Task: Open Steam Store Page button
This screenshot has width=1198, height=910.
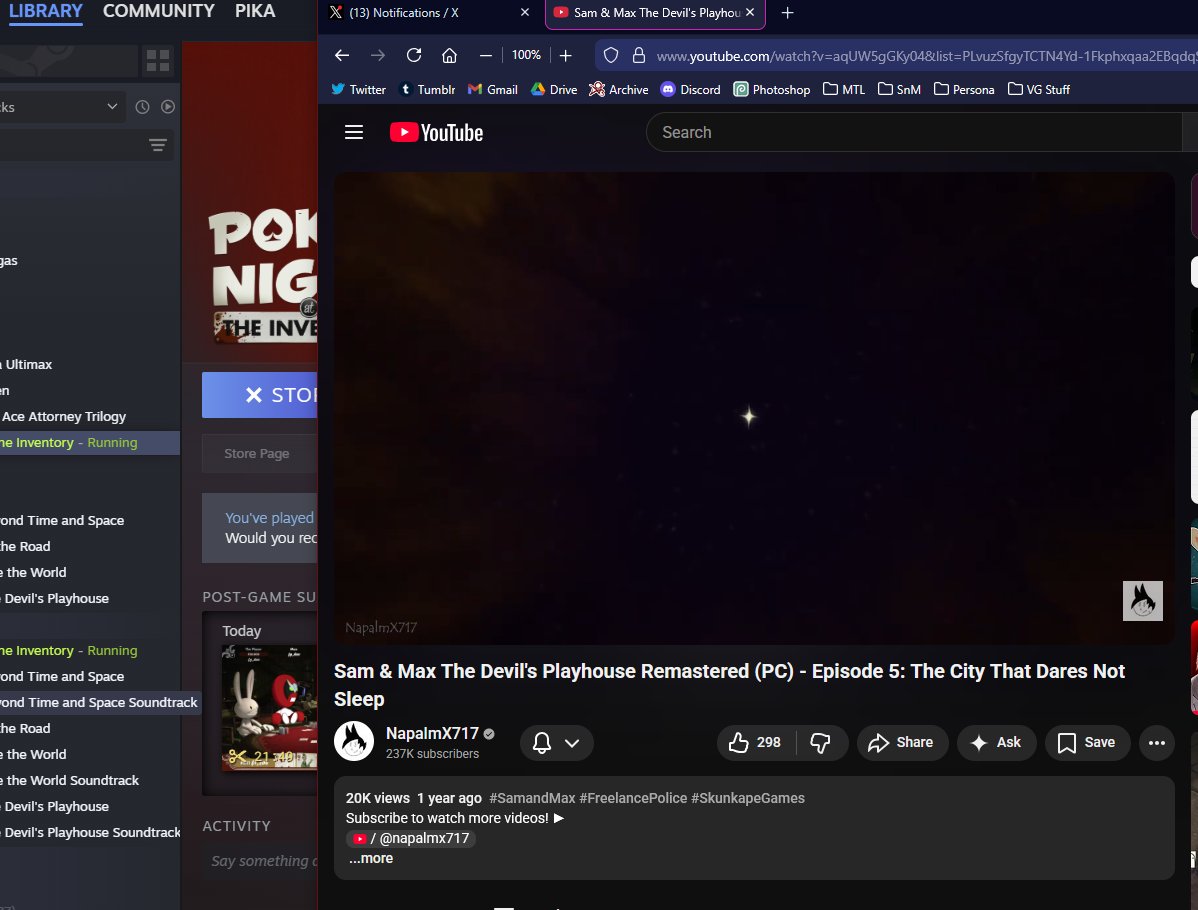Action: (260, 453)
